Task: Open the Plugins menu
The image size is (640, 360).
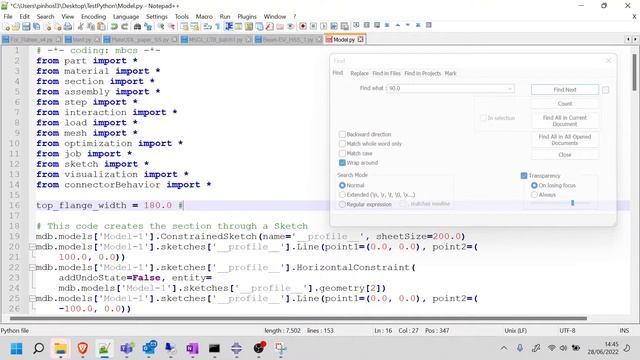Action: (247, 16)
